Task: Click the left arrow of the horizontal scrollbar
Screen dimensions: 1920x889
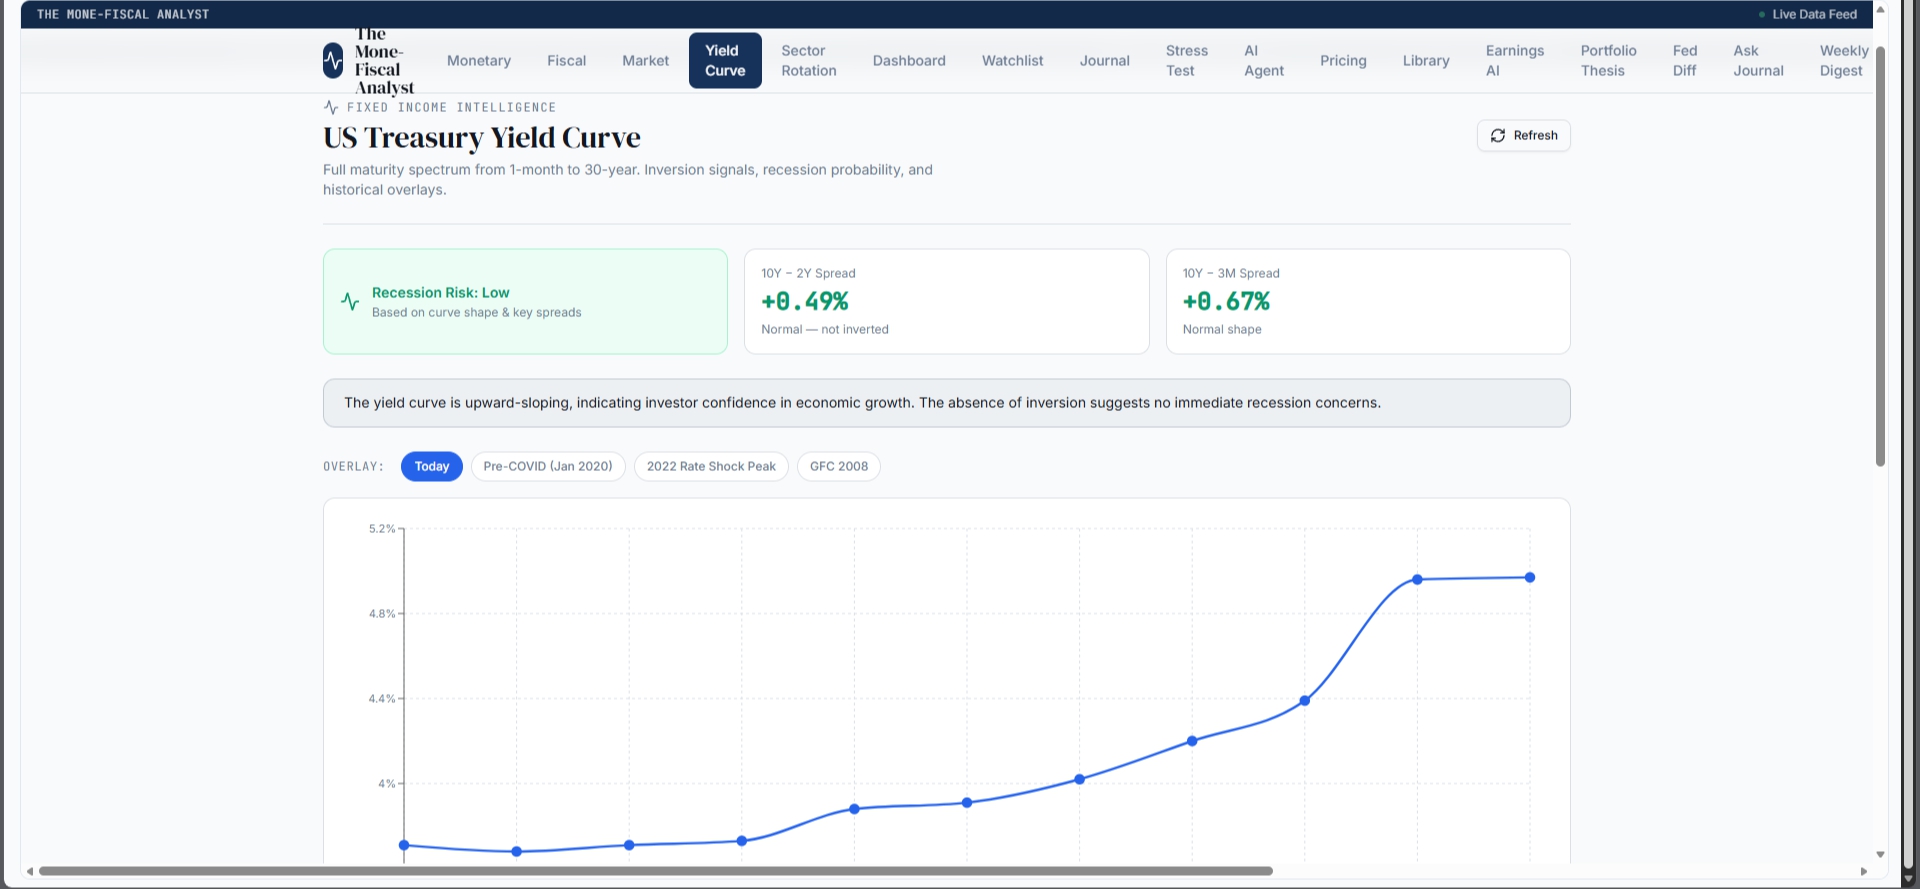Action: [x=30, y=871]
